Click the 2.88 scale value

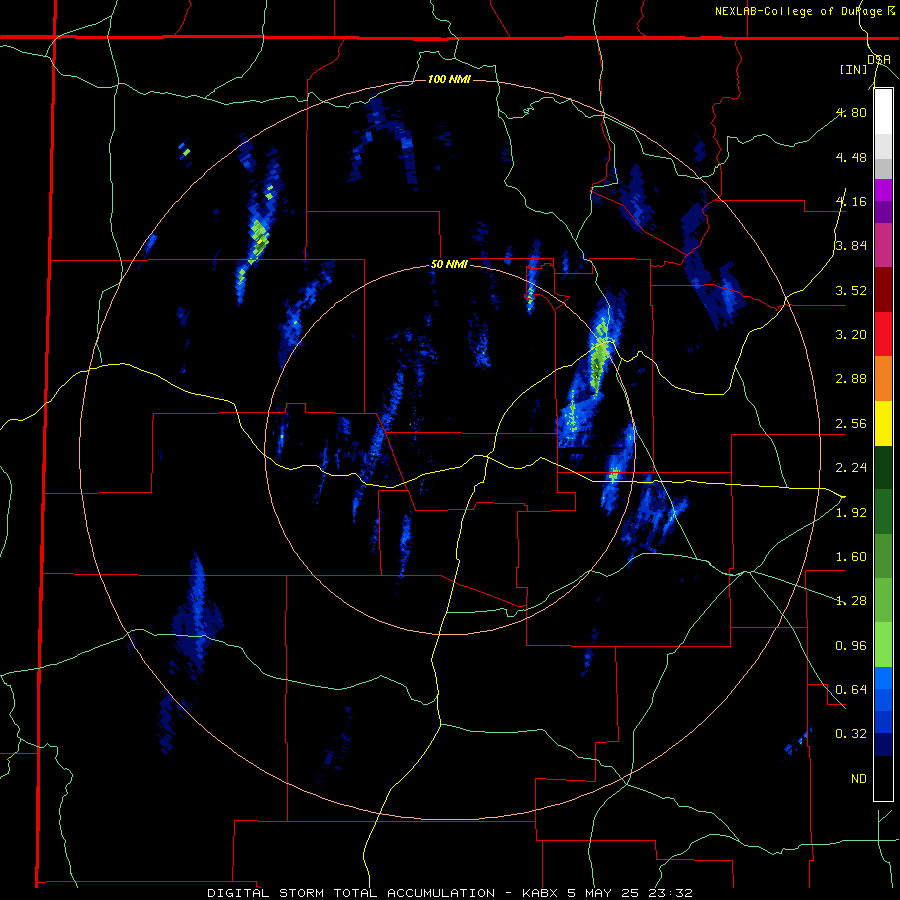coord(851,379)
